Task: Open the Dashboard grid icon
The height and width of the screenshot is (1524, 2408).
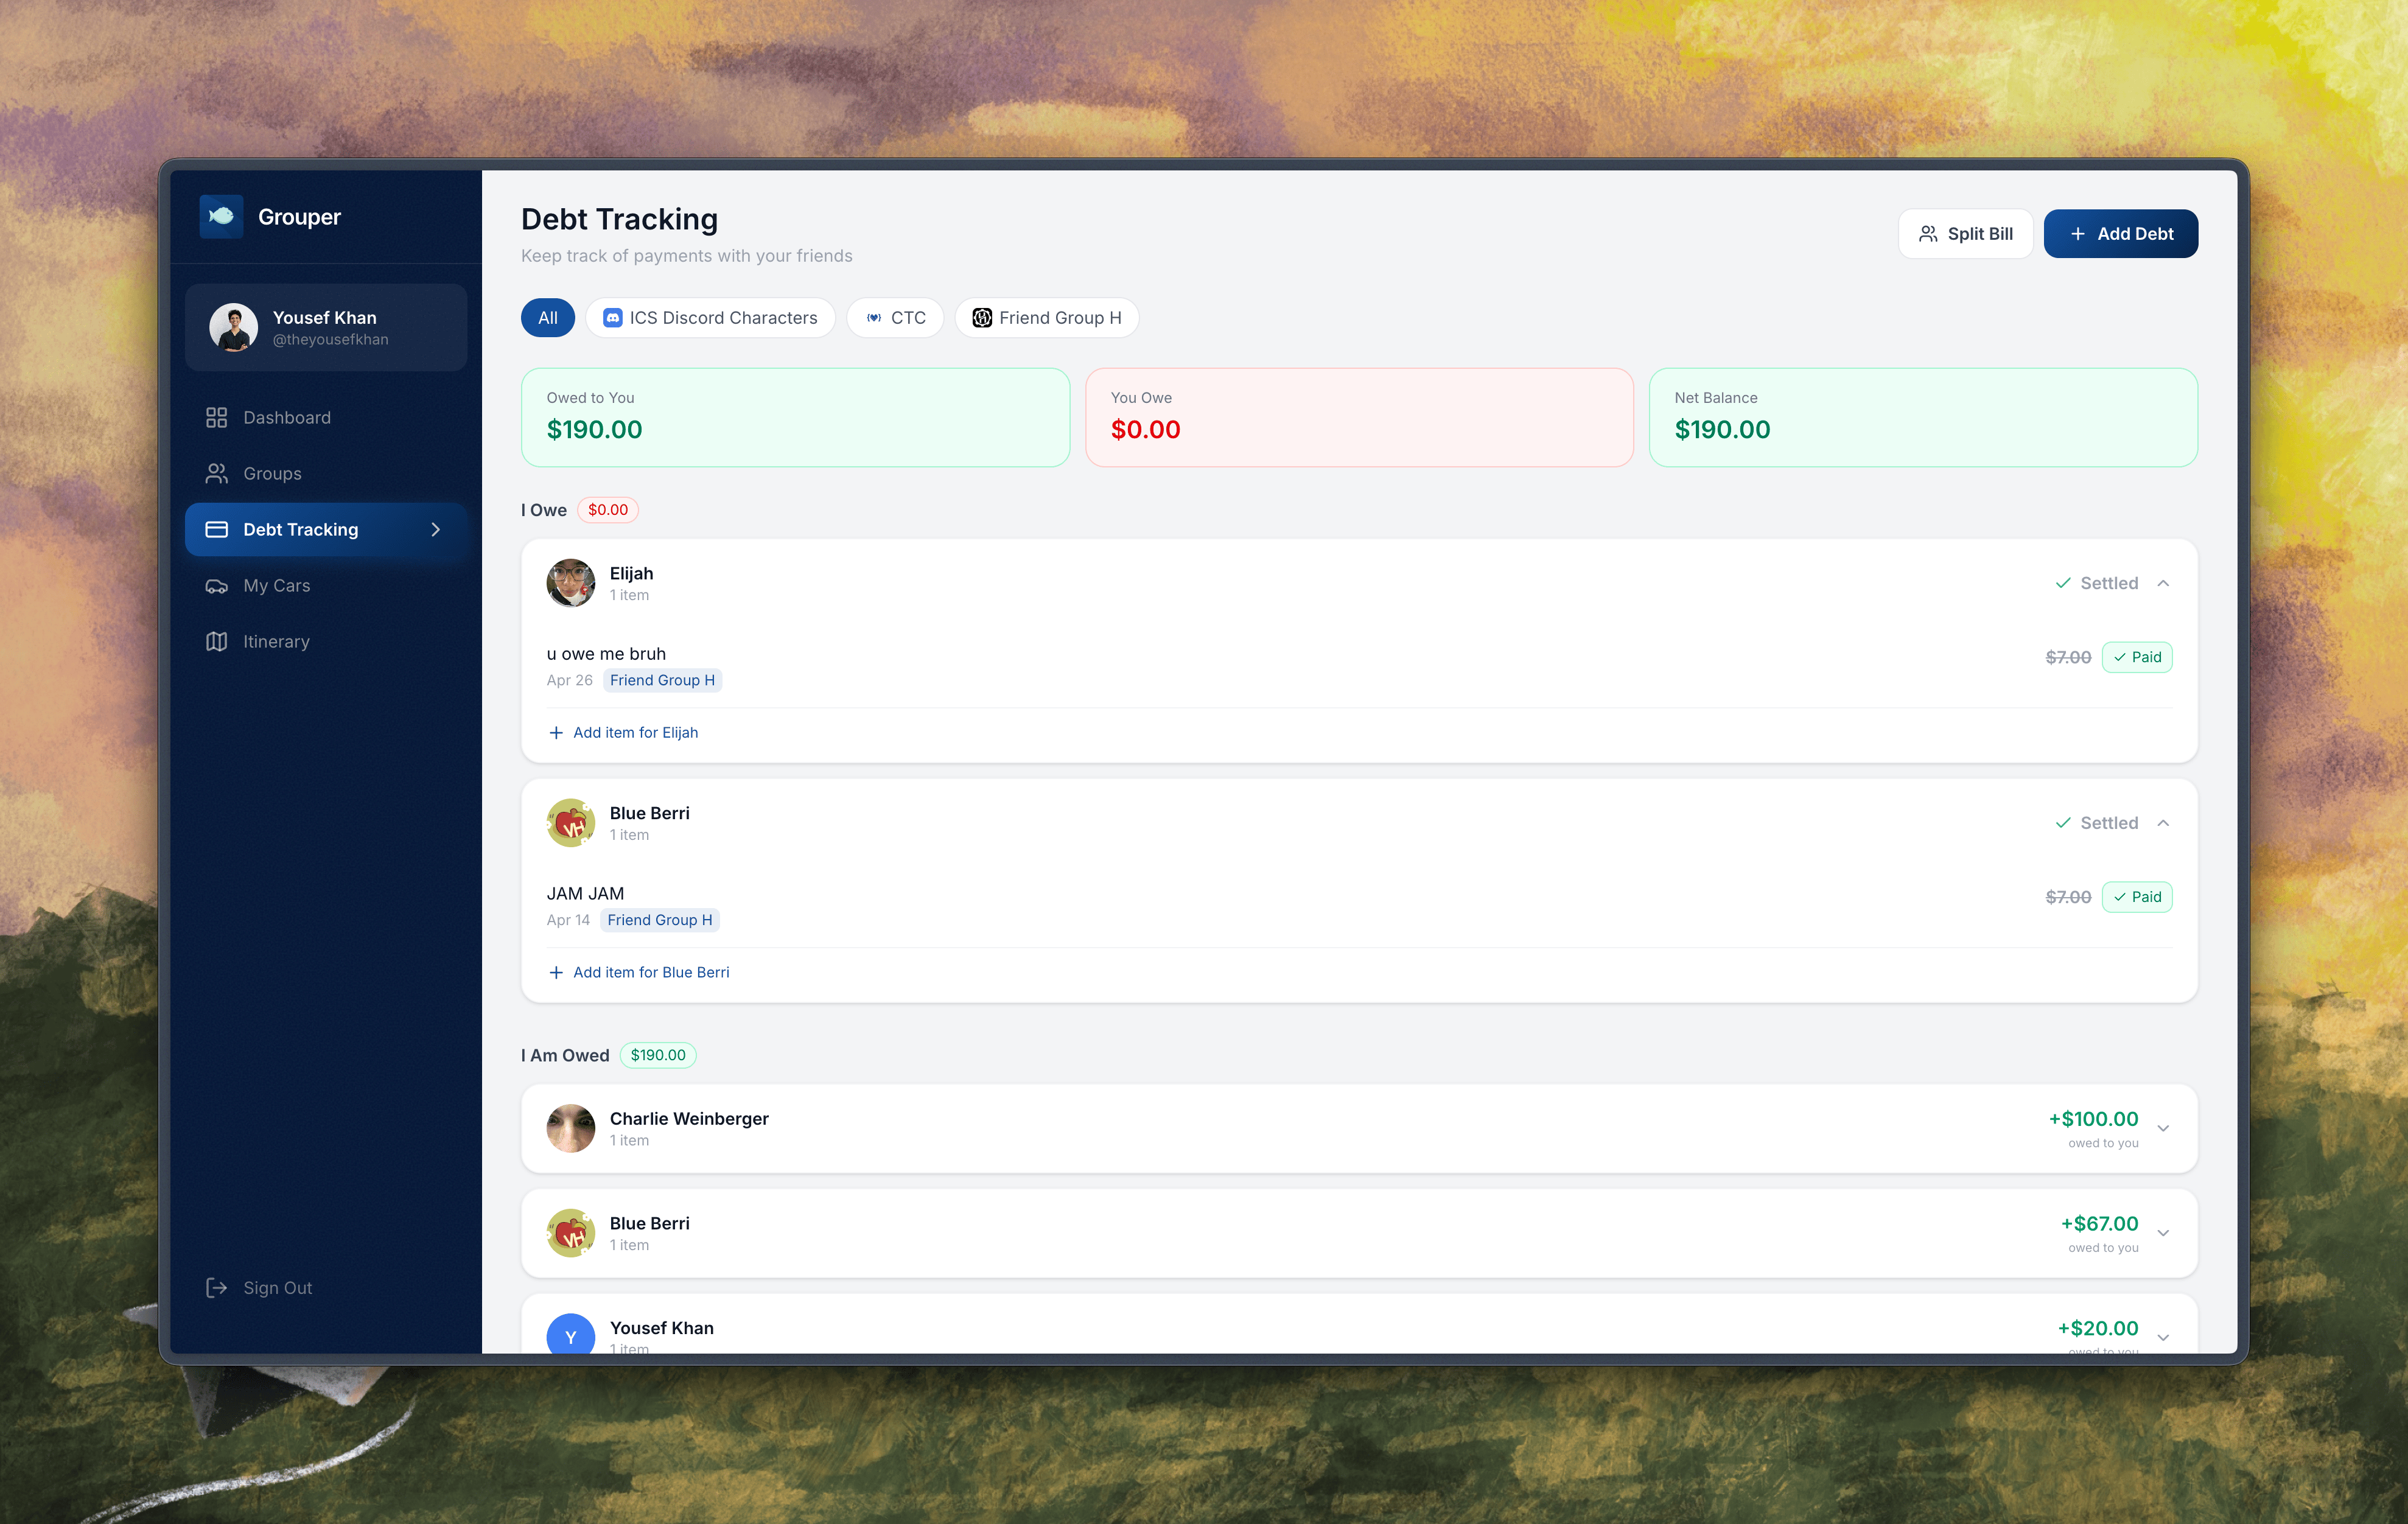Action: pyautogui.click(x=216, y=417)
